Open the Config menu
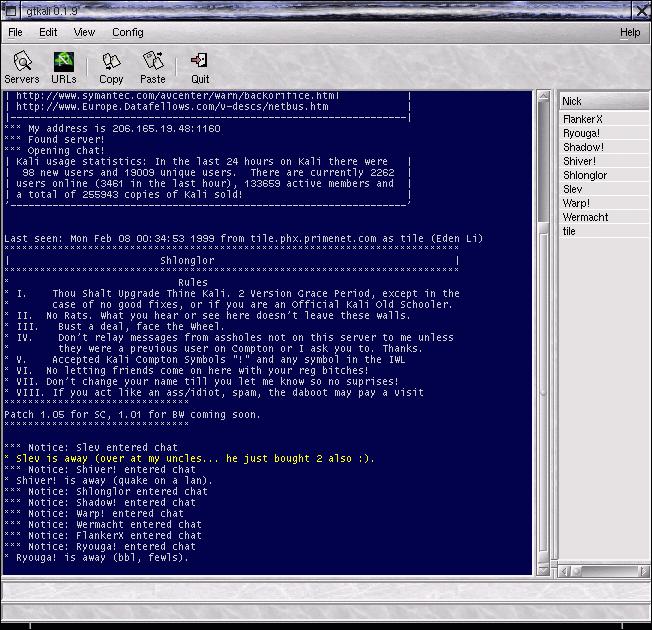This screenshot has height=630, width=652. click(127, 32)
